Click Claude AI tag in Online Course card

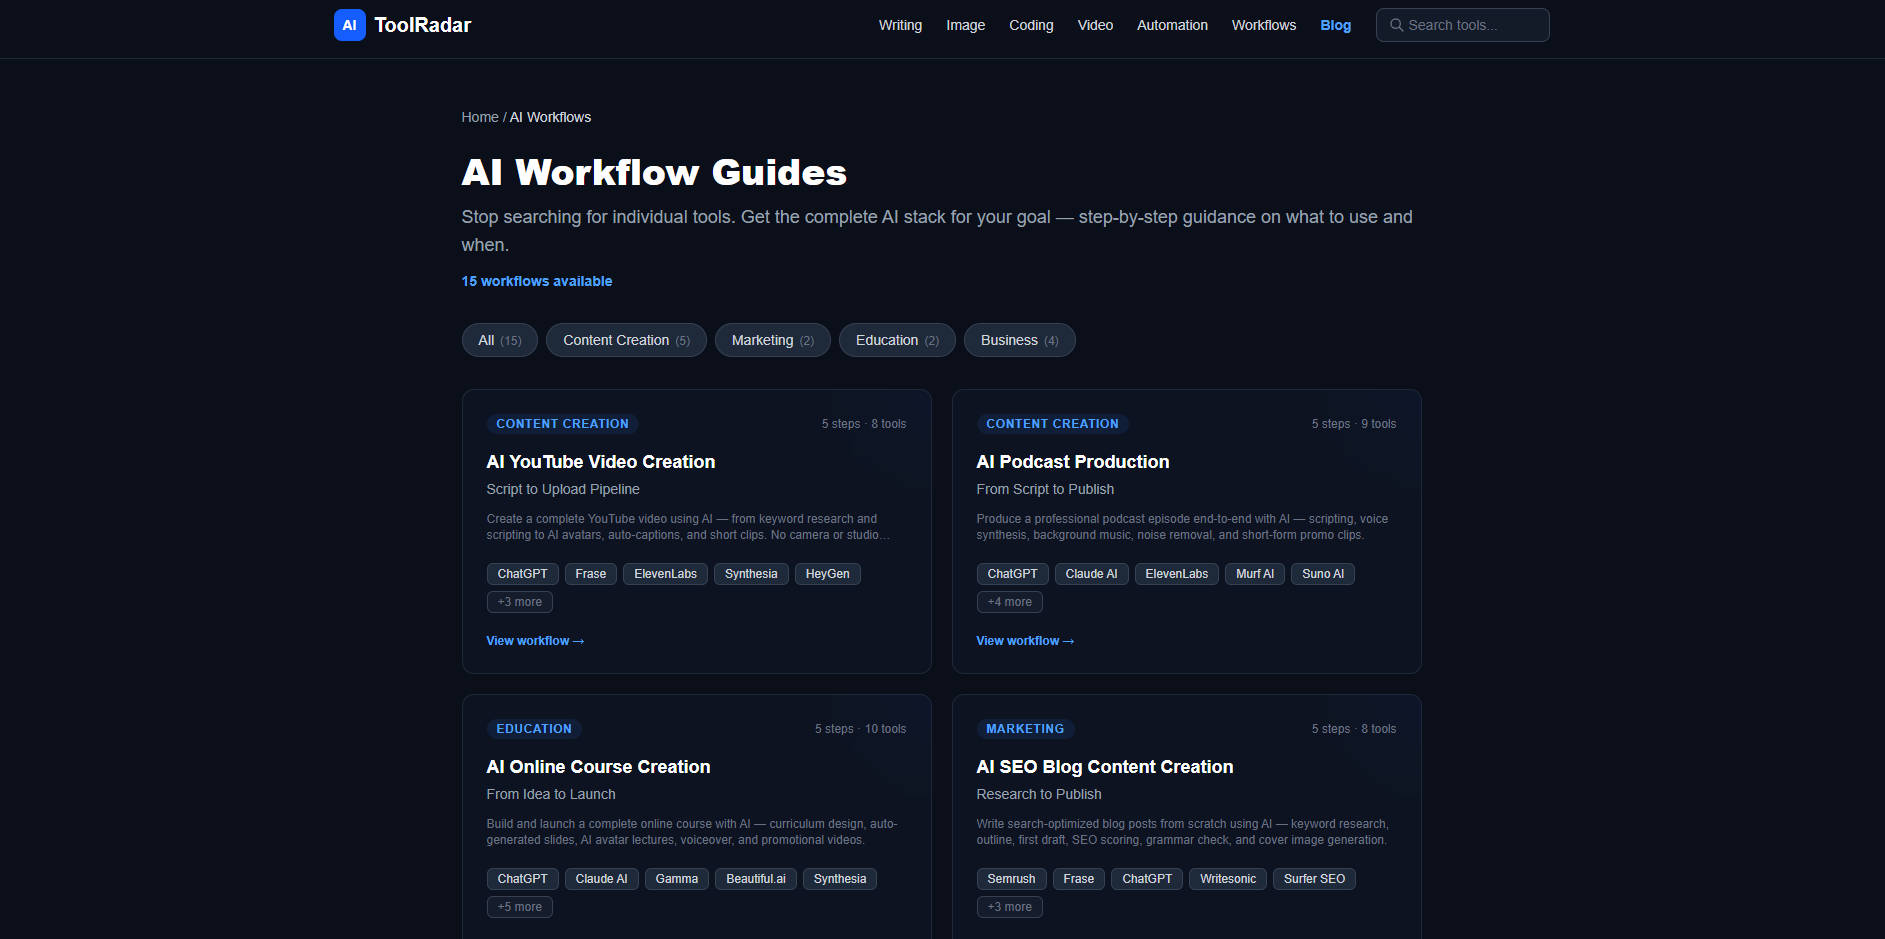(x=601, y=879)
